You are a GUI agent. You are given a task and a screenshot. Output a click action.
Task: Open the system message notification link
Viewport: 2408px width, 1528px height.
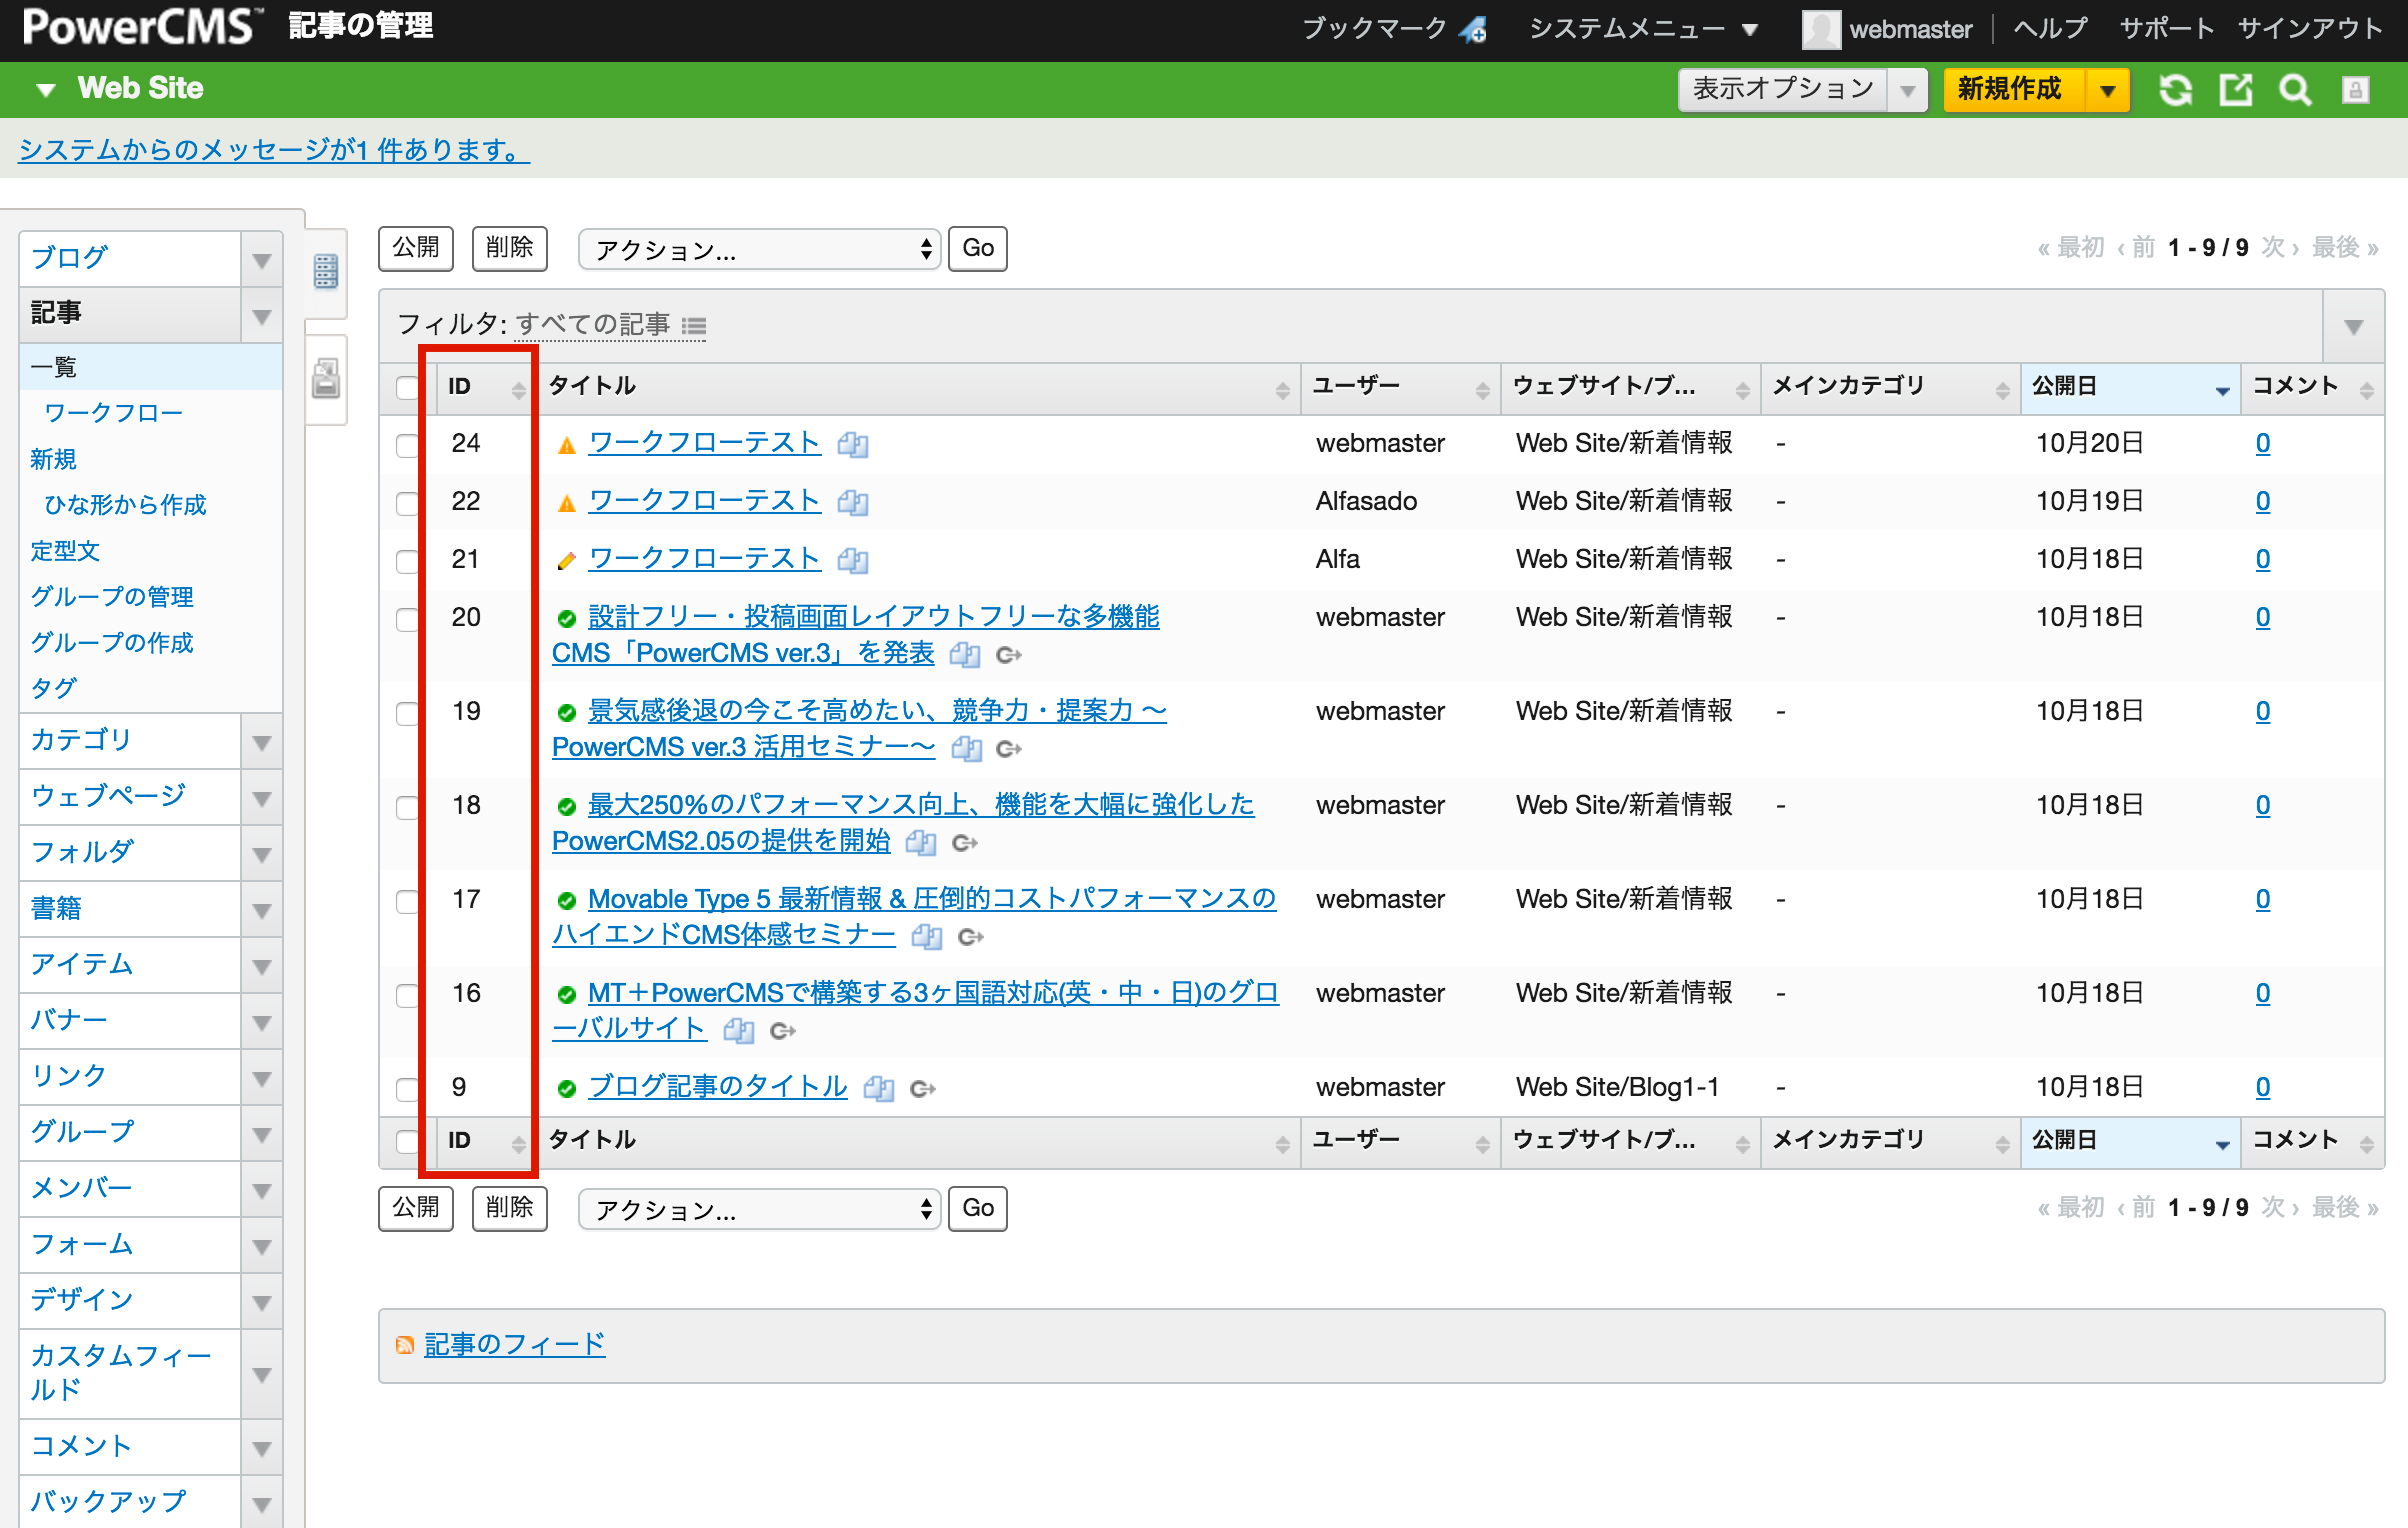273,150
